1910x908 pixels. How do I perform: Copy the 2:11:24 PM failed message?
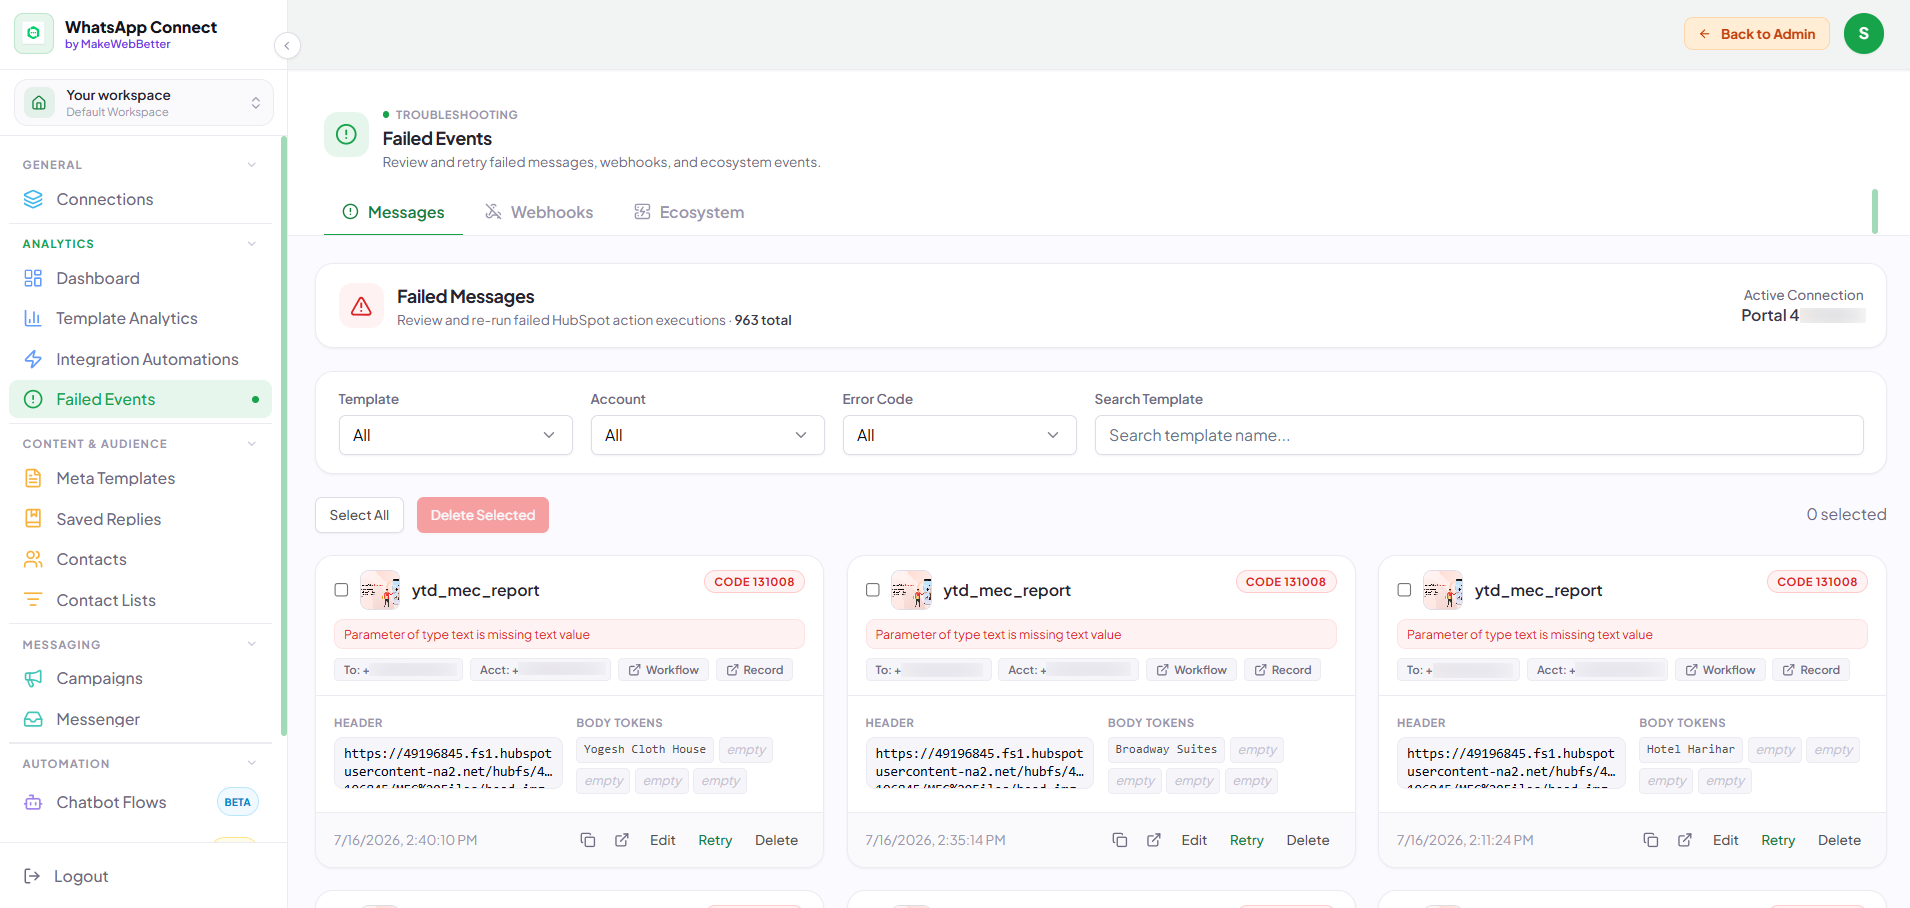[x=1651, y=840]
